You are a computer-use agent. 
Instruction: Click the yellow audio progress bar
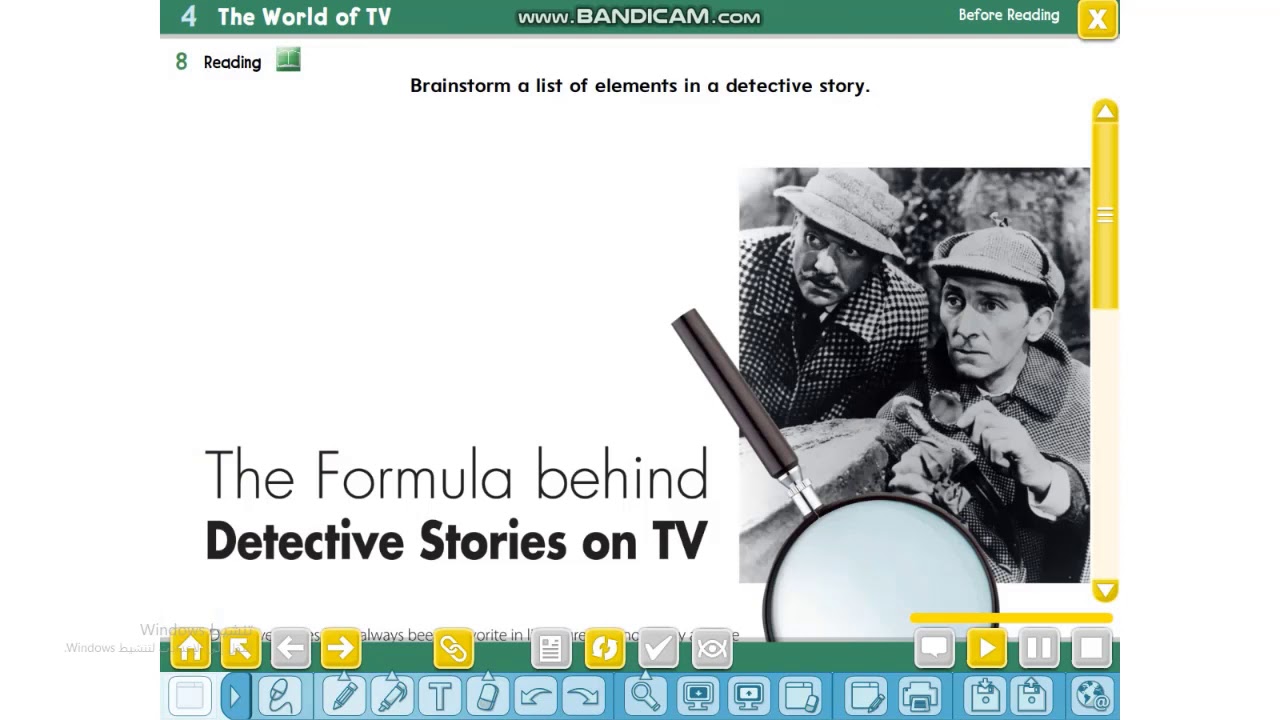1011,618
